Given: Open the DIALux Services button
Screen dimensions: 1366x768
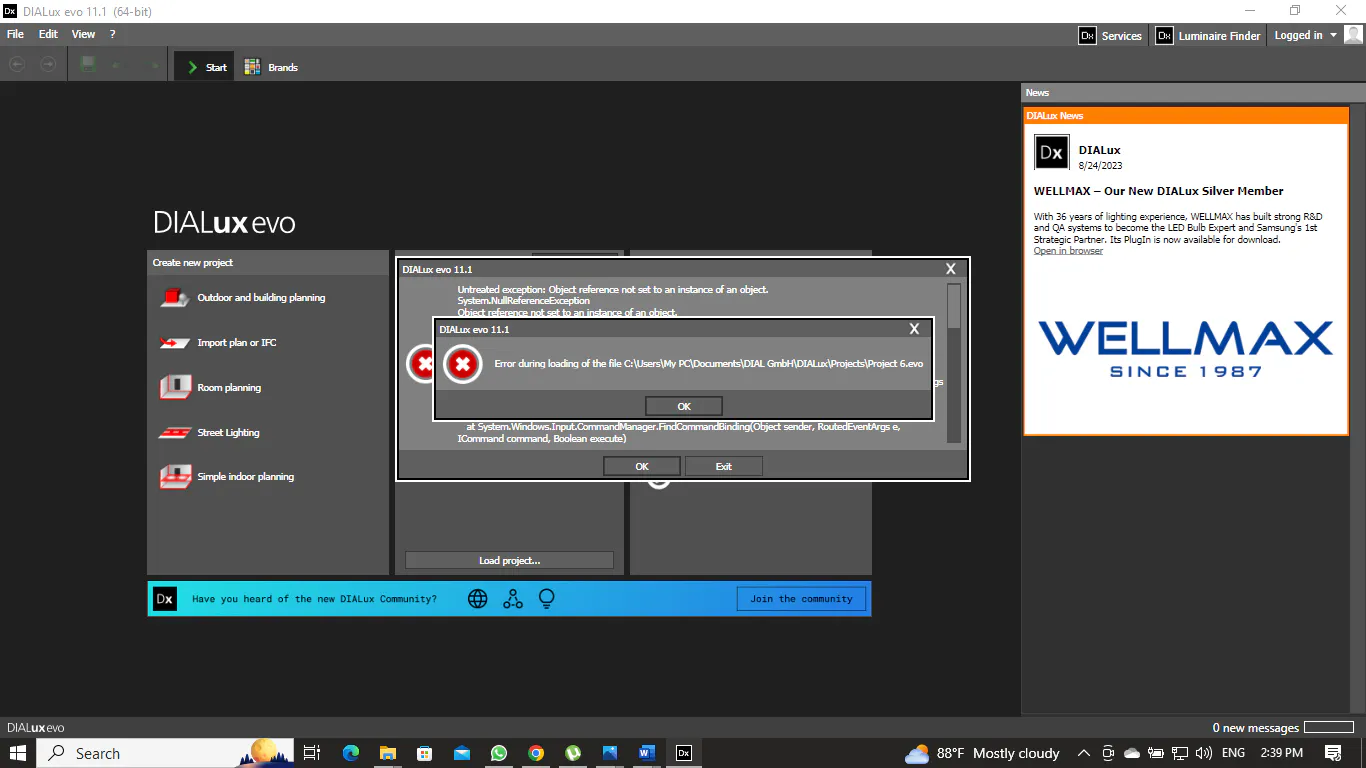Looking at the screenshot, I should click(1110, 35).
